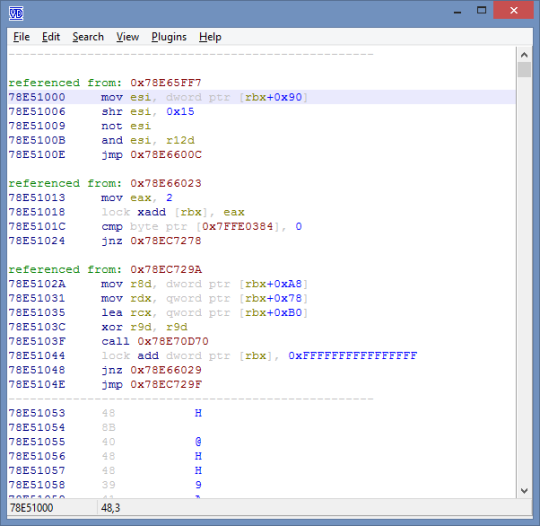Screen dimensions: 540x526
Task: Select line at address 78E51006
Action: click(x=262, y=112)
